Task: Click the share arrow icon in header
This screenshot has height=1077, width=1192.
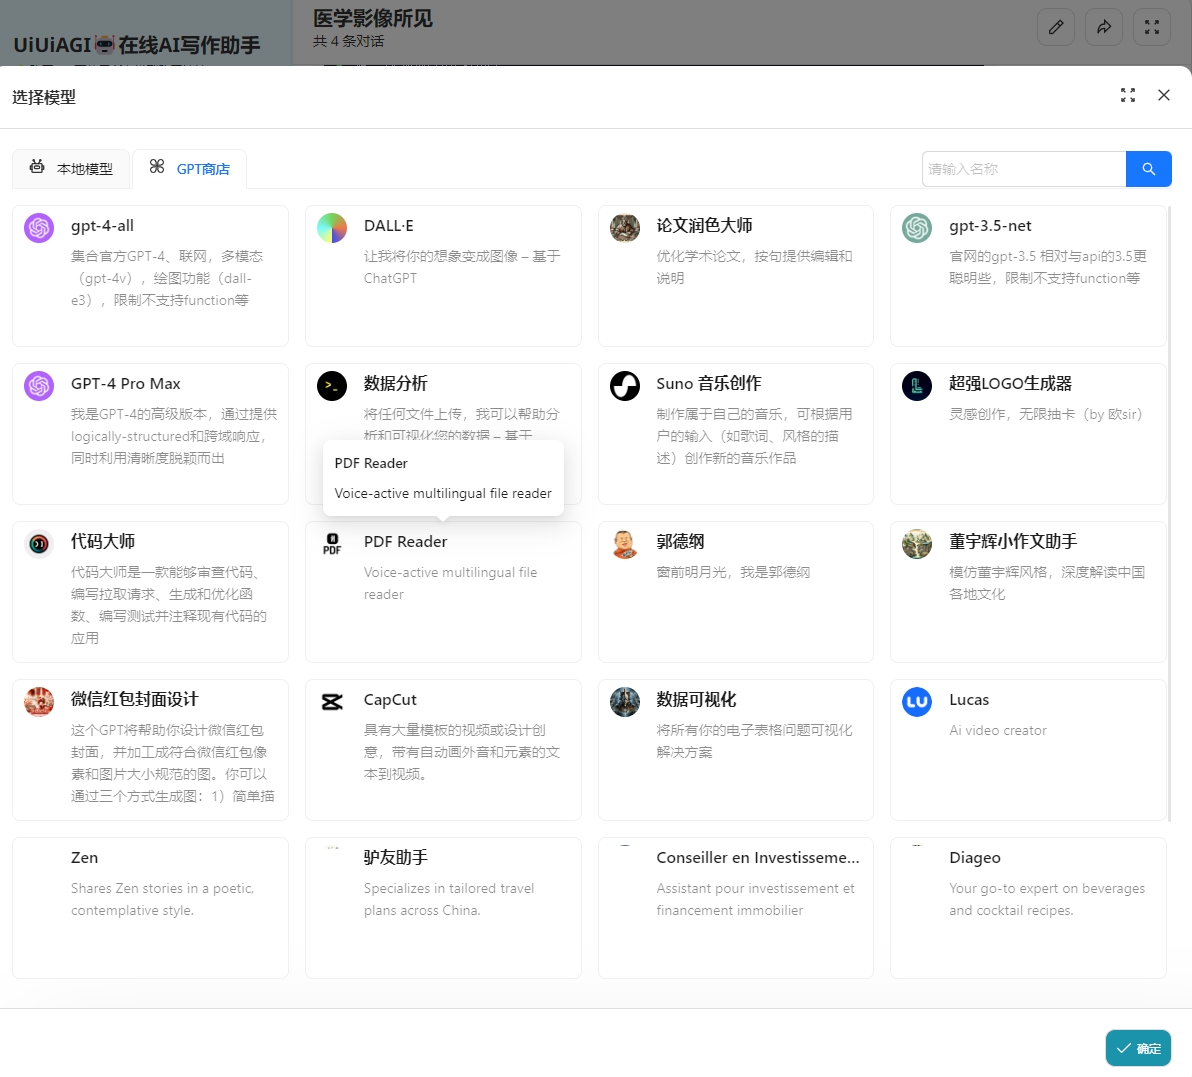Action: [x=1104, y=27]
